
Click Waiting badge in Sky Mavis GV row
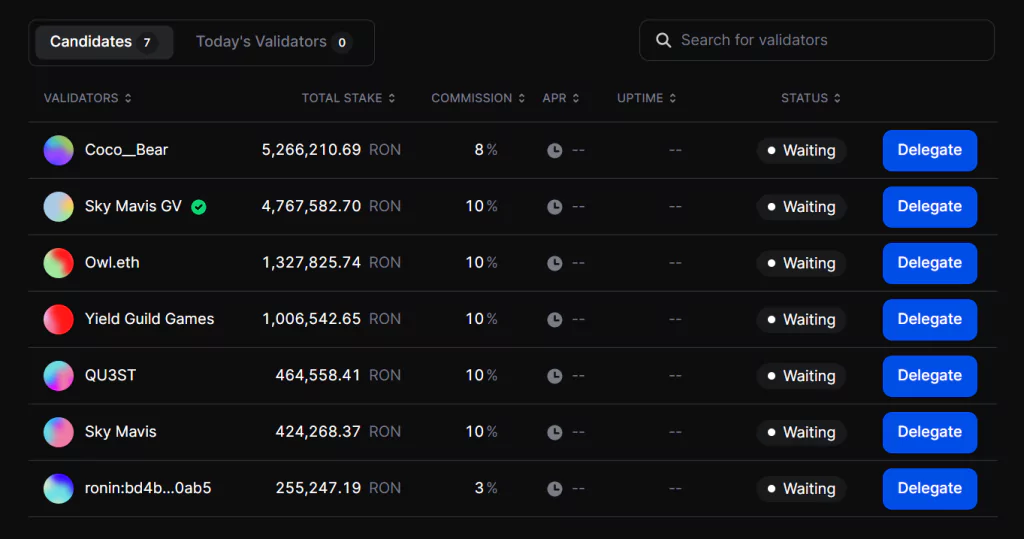coord(801,207)
